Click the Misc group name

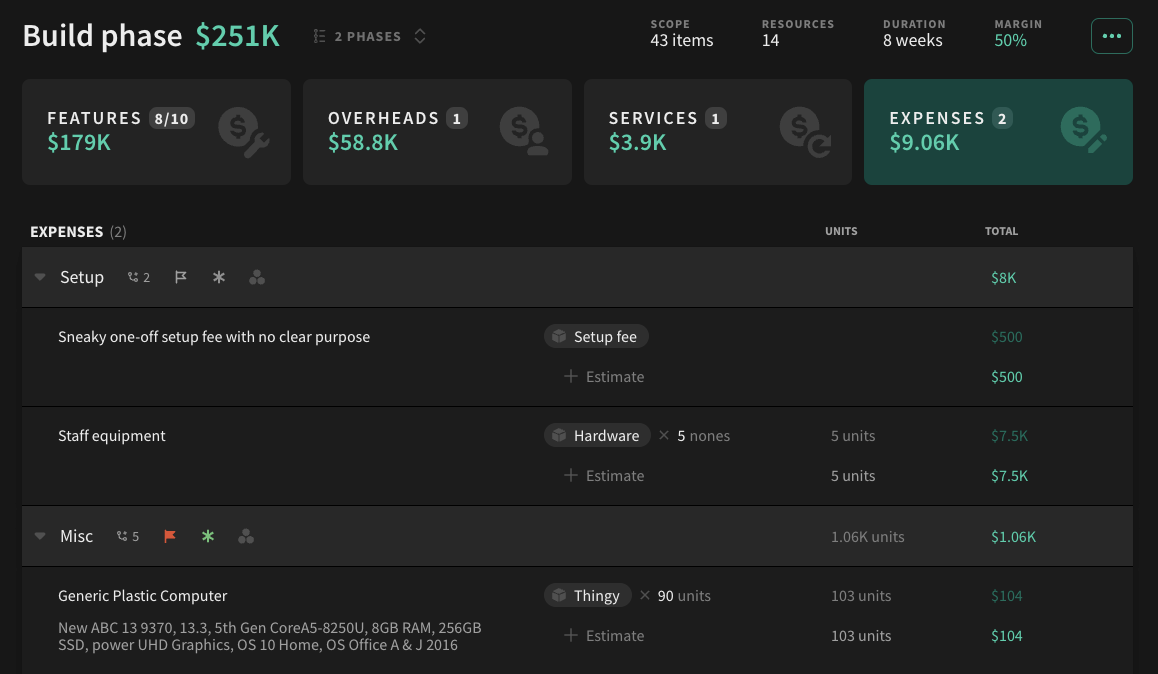click(76, 536)
